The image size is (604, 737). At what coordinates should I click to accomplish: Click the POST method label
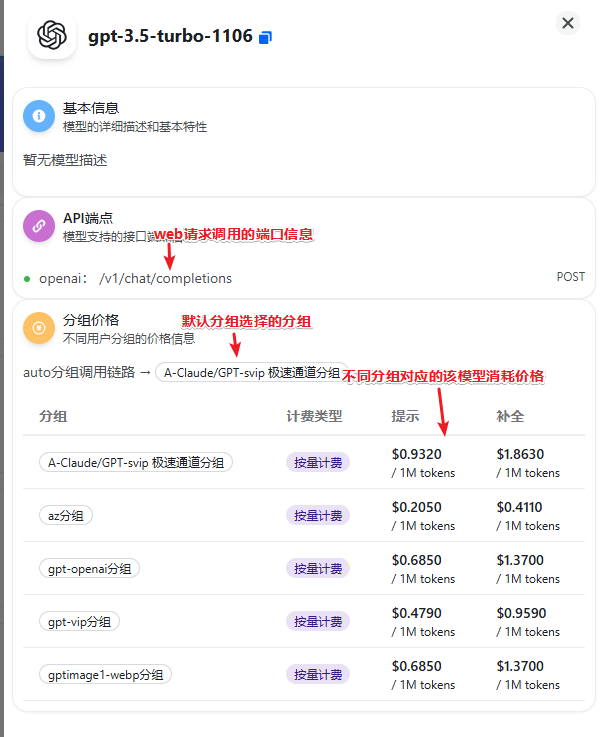click(x=571, y=276)
